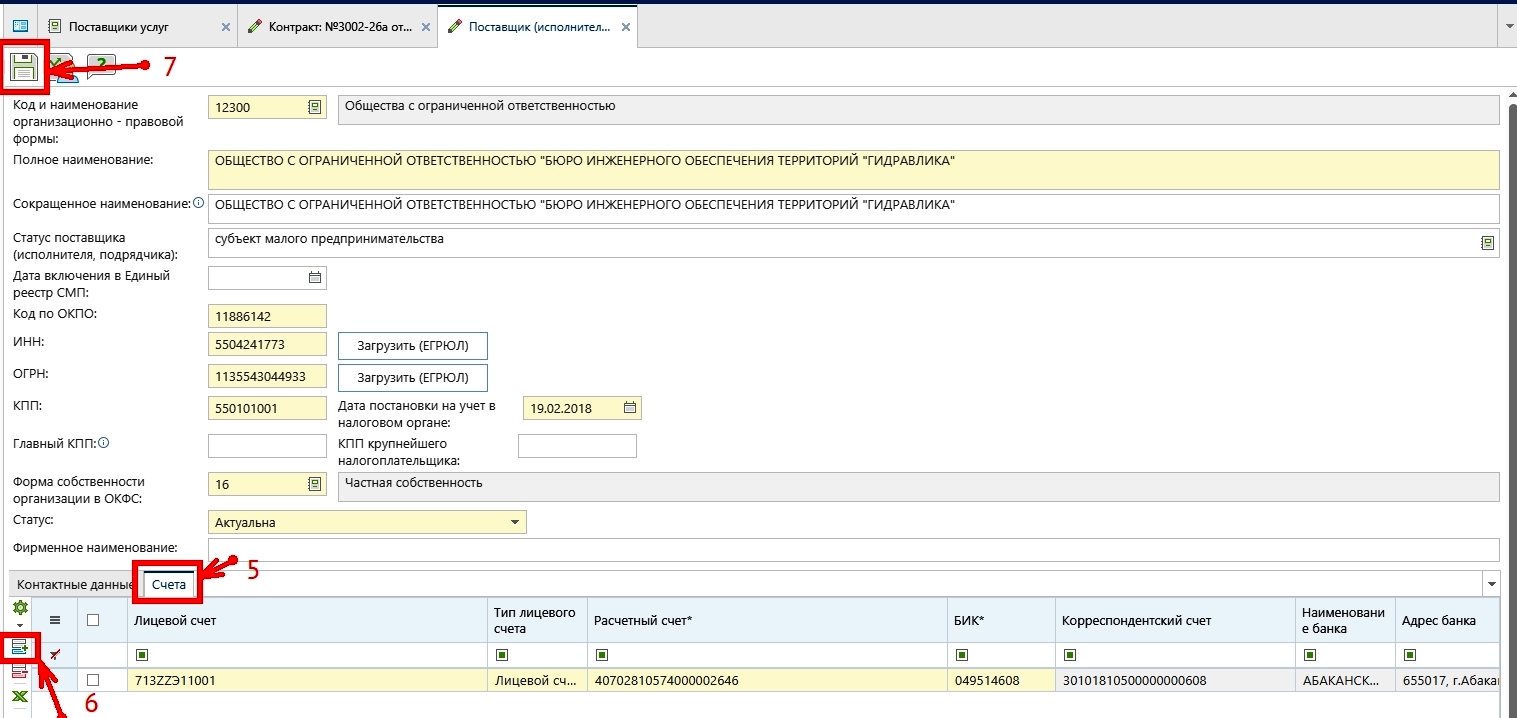Screen dimensions: 1517x718
Task: Click the hamburger column menu icon in table header
Action: coord(55,620)
